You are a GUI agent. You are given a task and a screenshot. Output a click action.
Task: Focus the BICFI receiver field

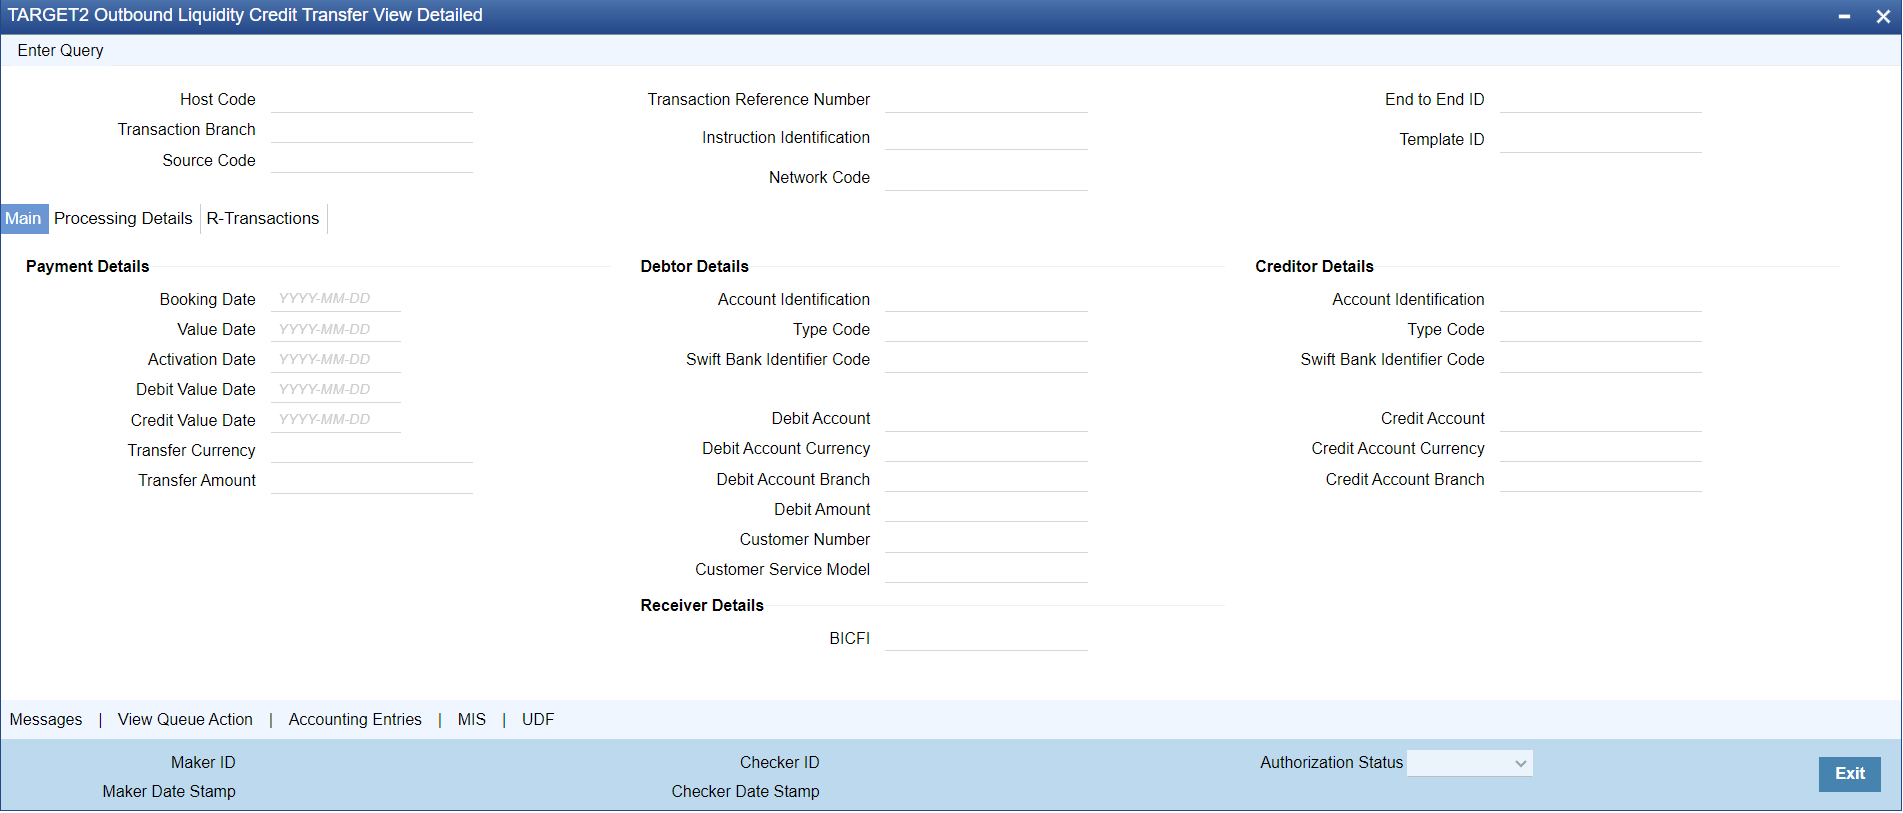(x=986, y=638)
